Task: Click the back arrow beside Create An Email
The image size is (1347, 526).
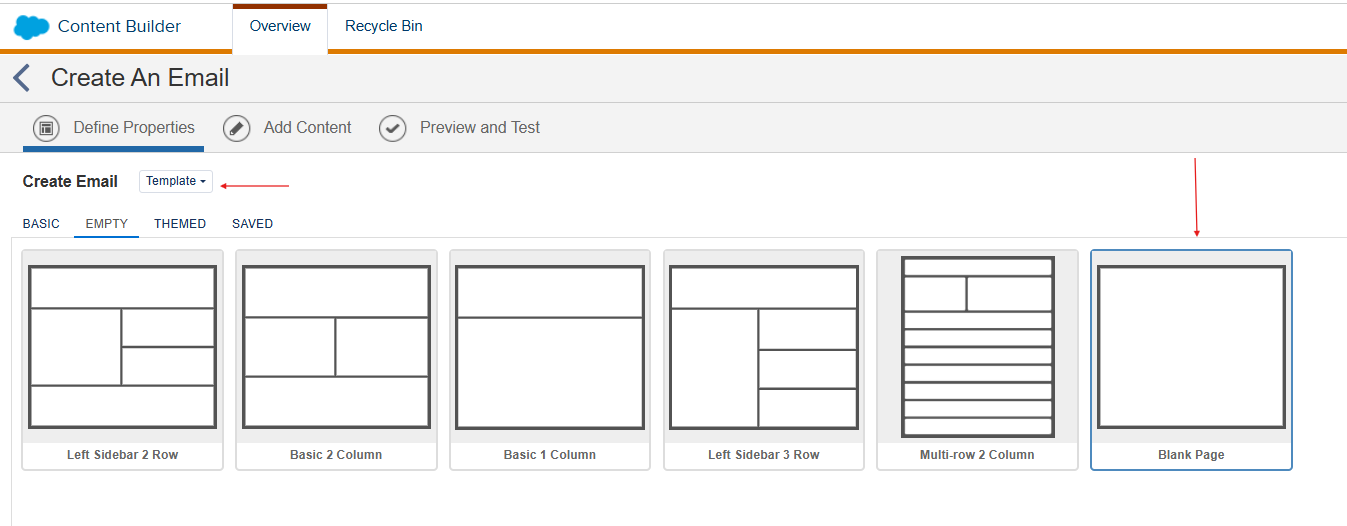Action: point(22,78)
